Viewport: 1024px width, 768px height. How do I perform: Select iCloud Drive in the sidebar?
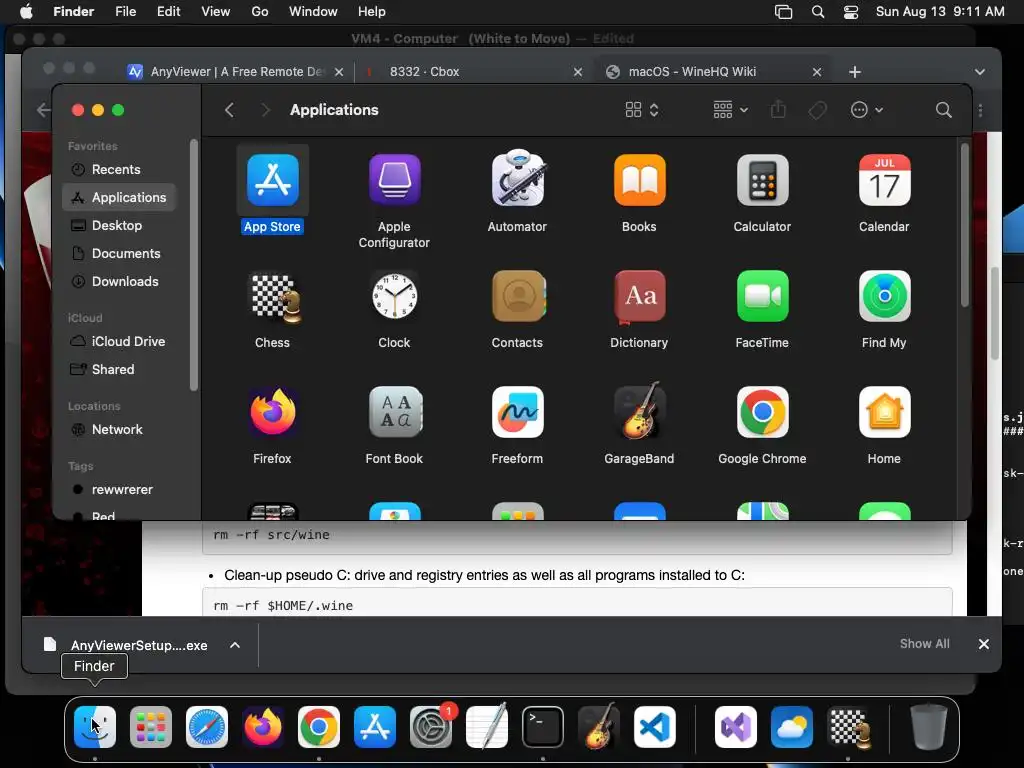(x=118, y=342)
